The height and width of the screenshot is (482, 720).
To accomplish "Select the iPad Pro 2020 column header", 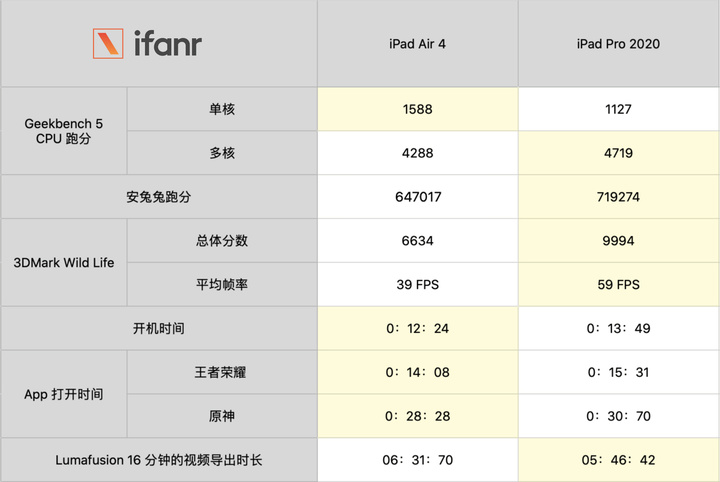I will point(618,44).
